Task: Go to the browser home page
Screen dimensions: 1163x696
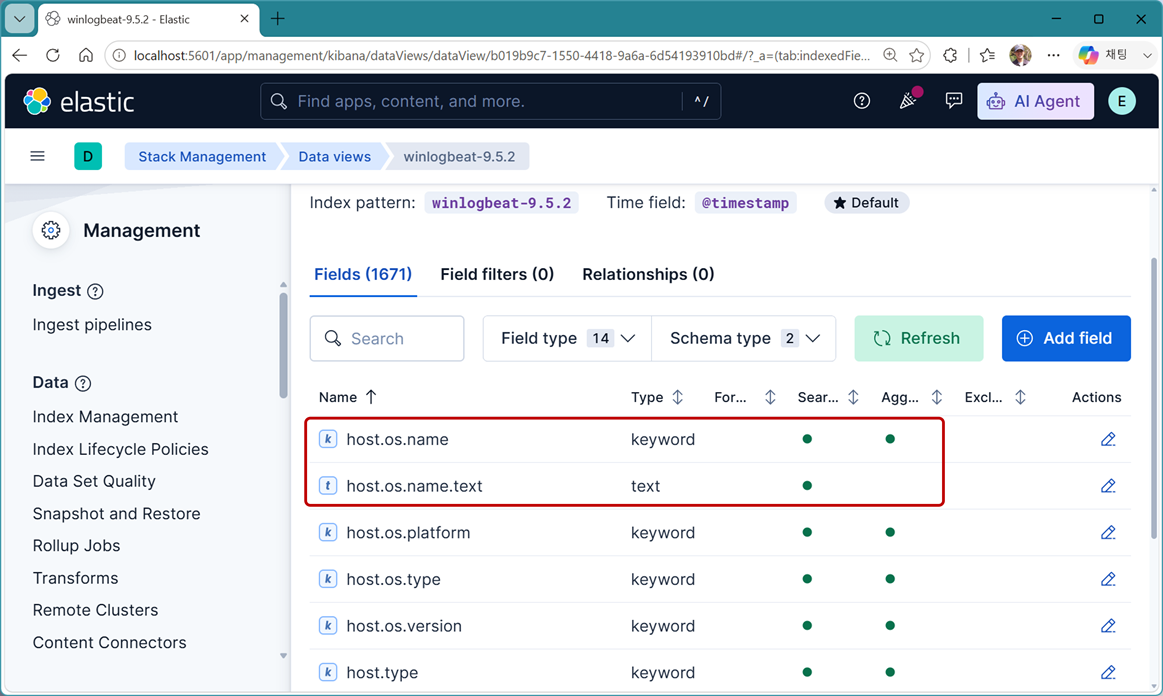Action: coord(86,55)
